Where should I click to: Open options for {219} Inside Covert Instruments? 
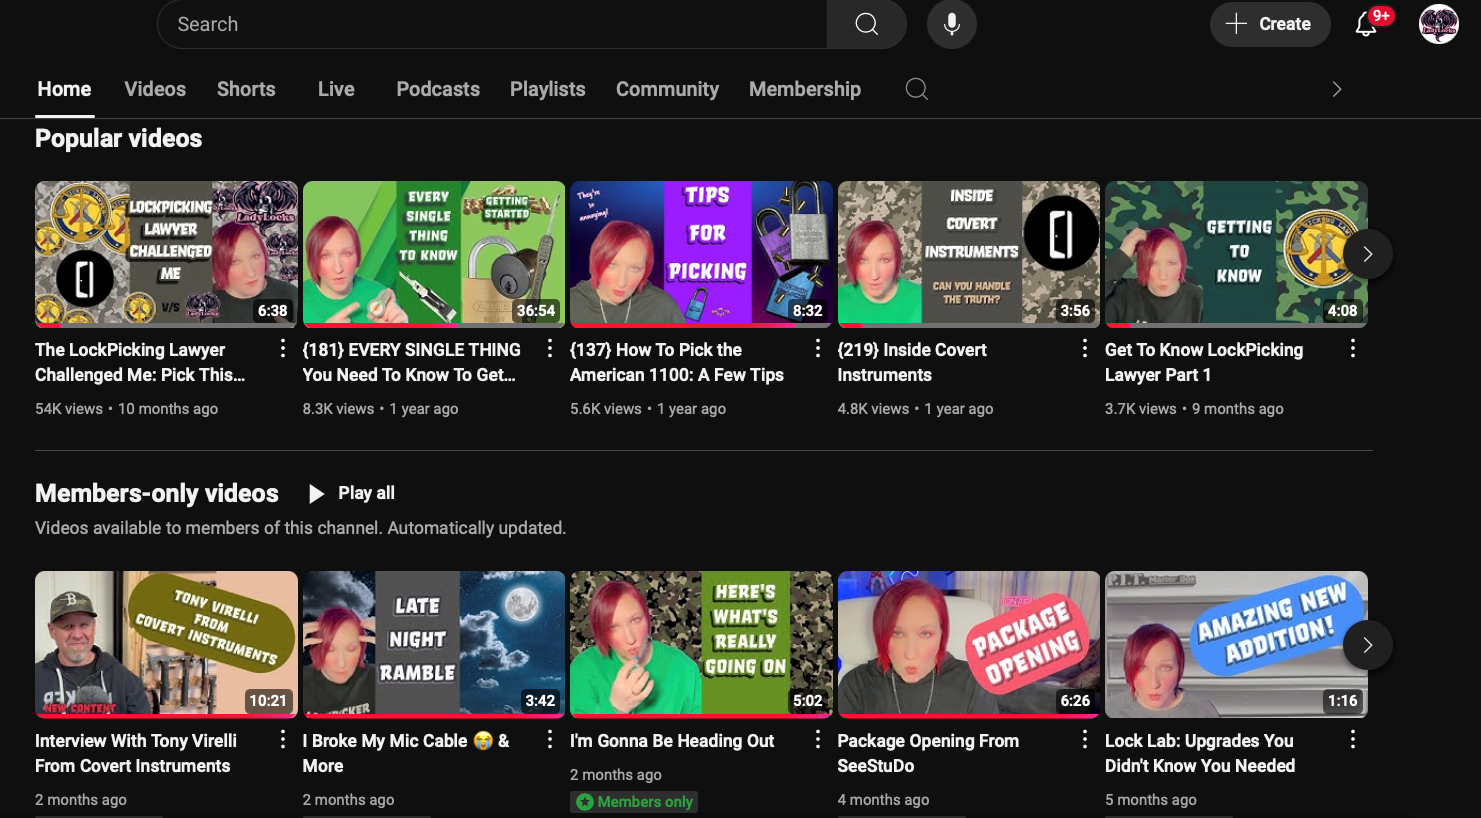(x=1085, y=348)
